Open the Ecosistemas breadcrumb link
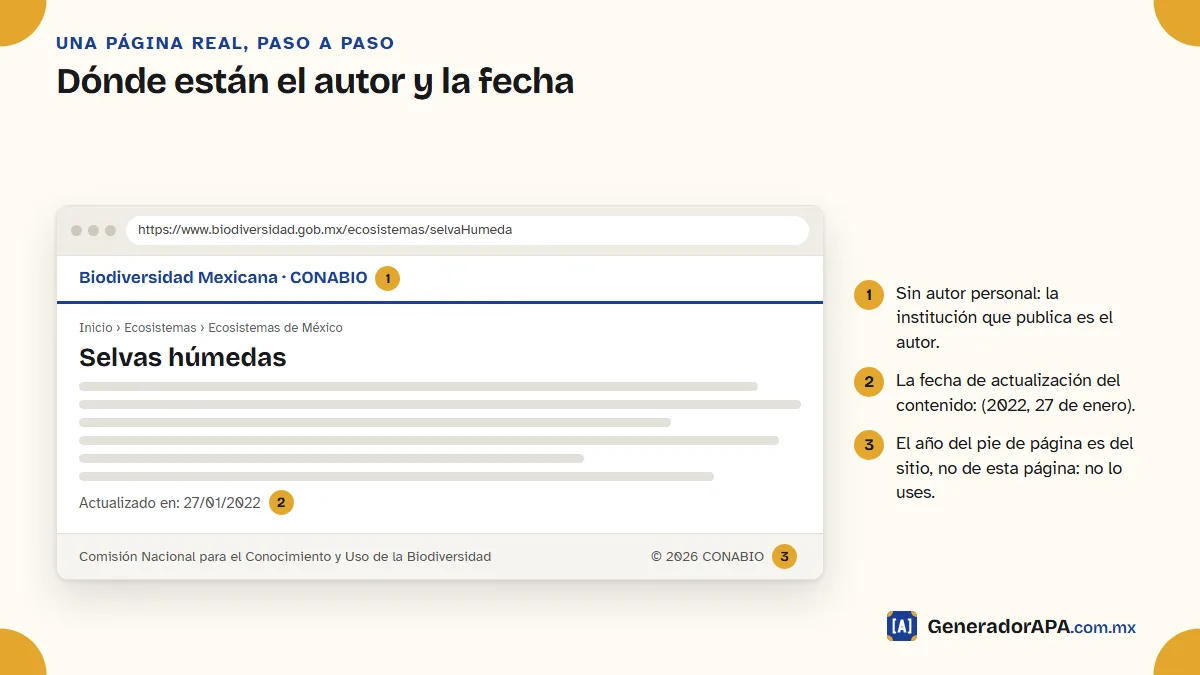 tap(160, 328)
